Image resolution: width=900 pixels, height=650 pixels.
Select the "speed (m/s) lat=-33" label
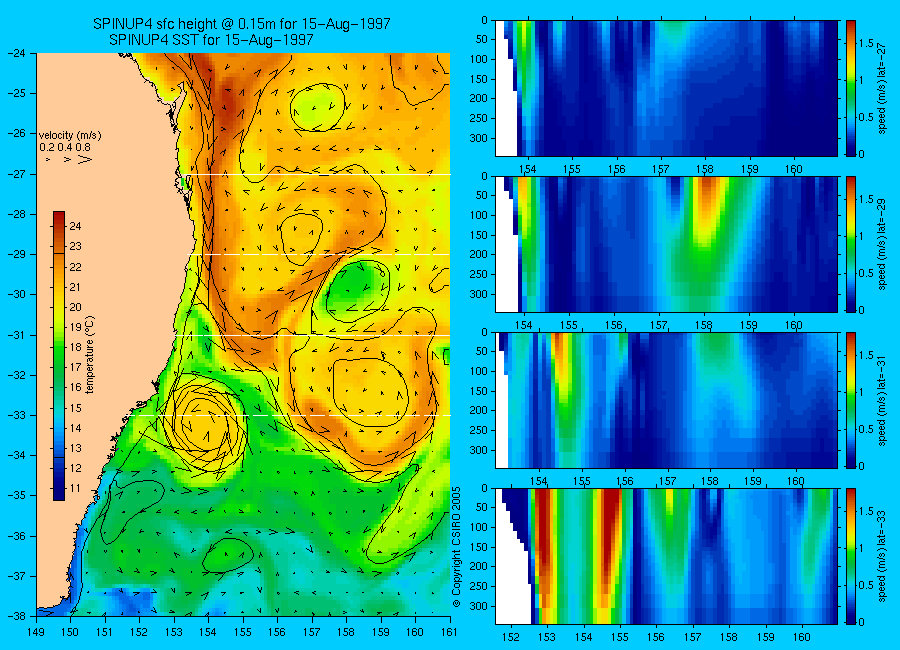(x=883, y=558)
